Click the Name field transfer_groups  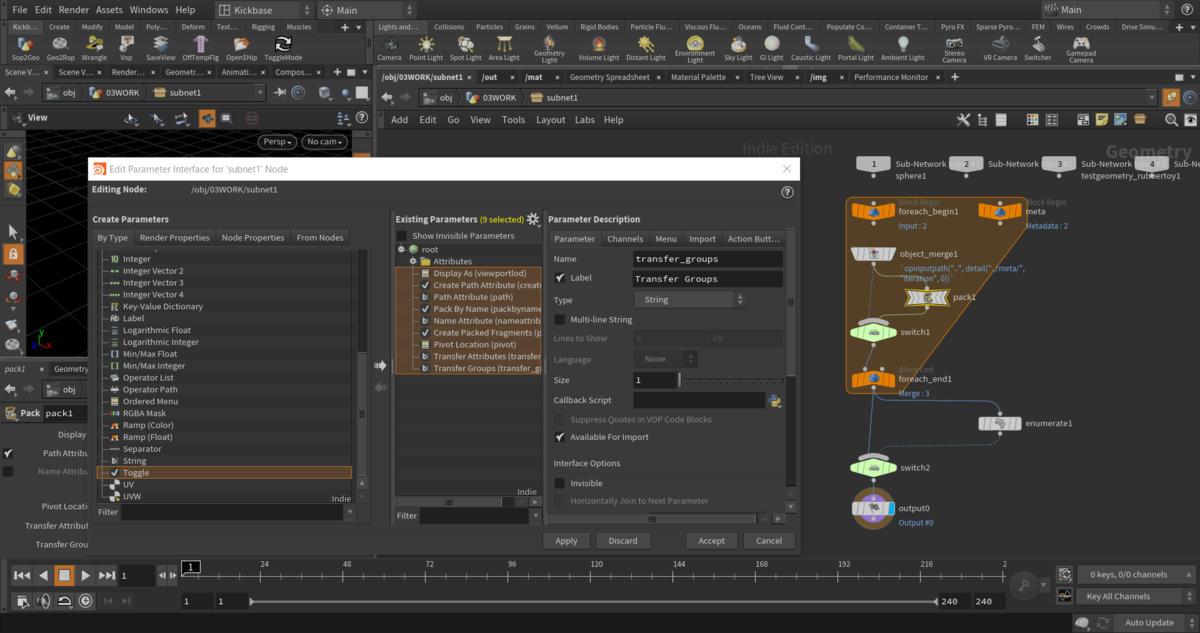coord(708,258)
